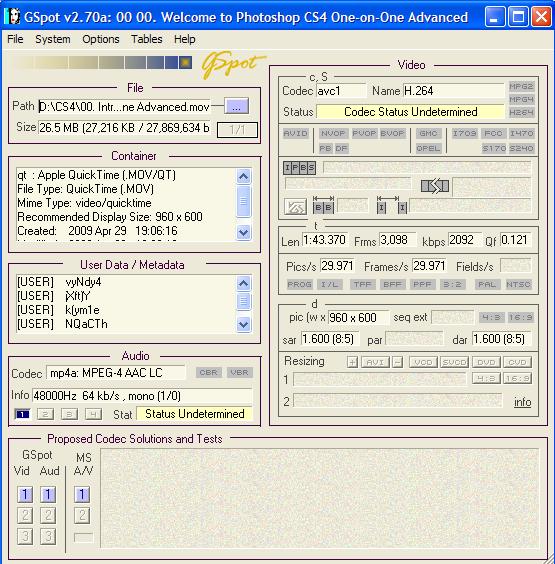Select audio stream 3 button
The width and height of the screenshot is (555, 564).
click(x=69, y=414)
